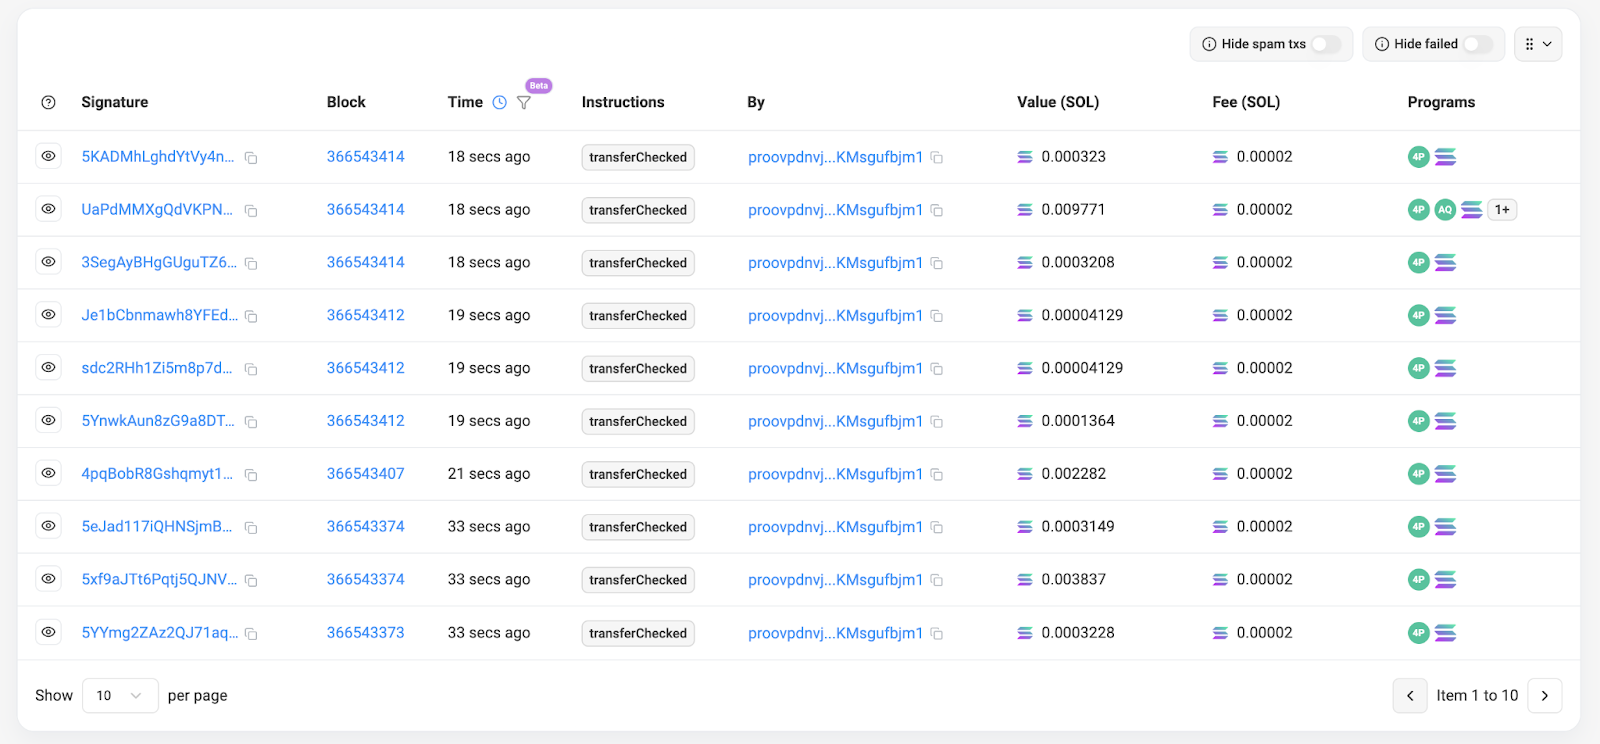Open the column settings dropdown at top right
Screen dimensions: 1600x744
click(1538, 44)
